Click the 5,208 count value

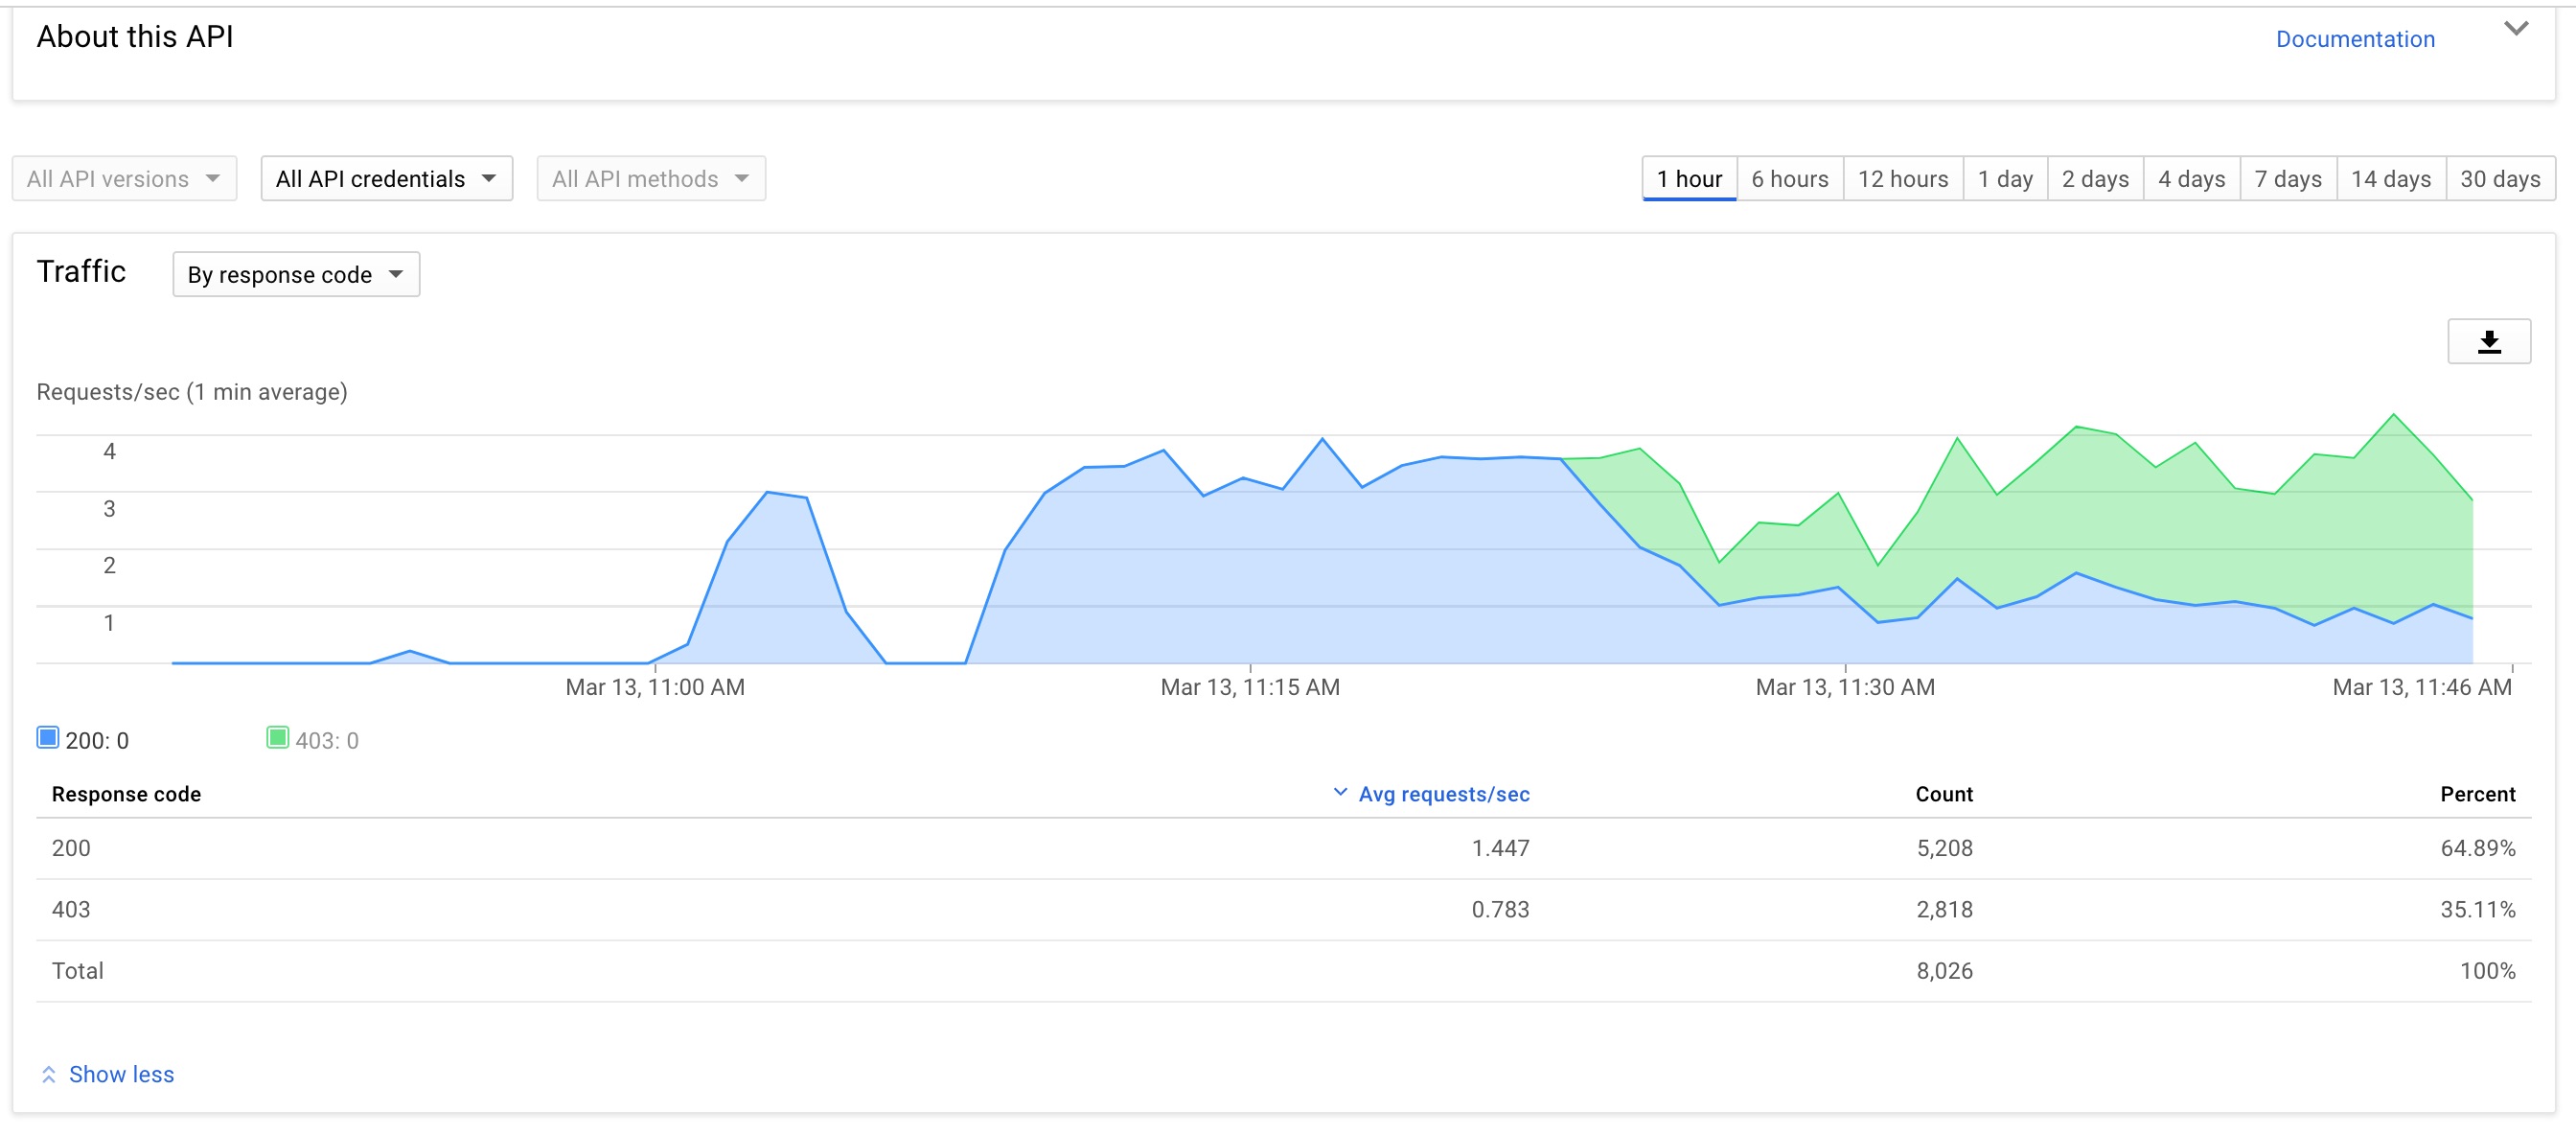point(1944,848)
